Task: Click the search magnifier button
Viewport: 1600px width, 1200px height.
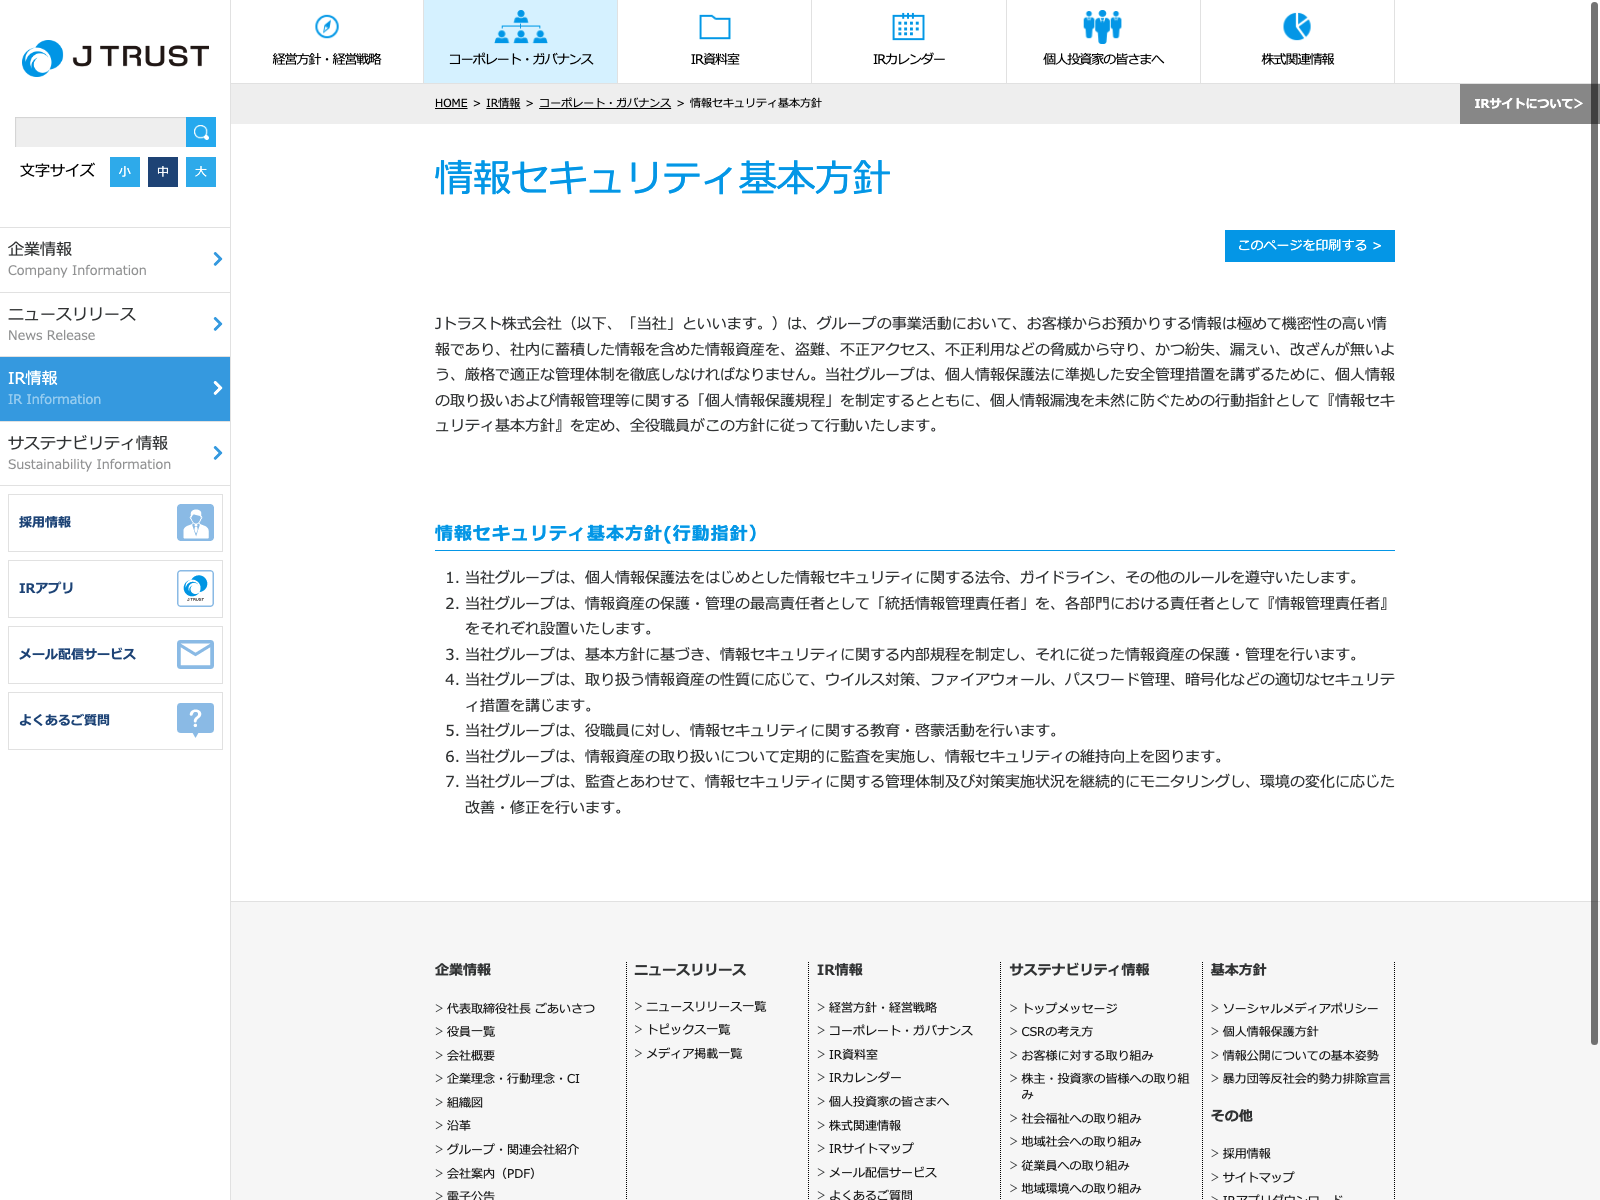Action: 201,132
